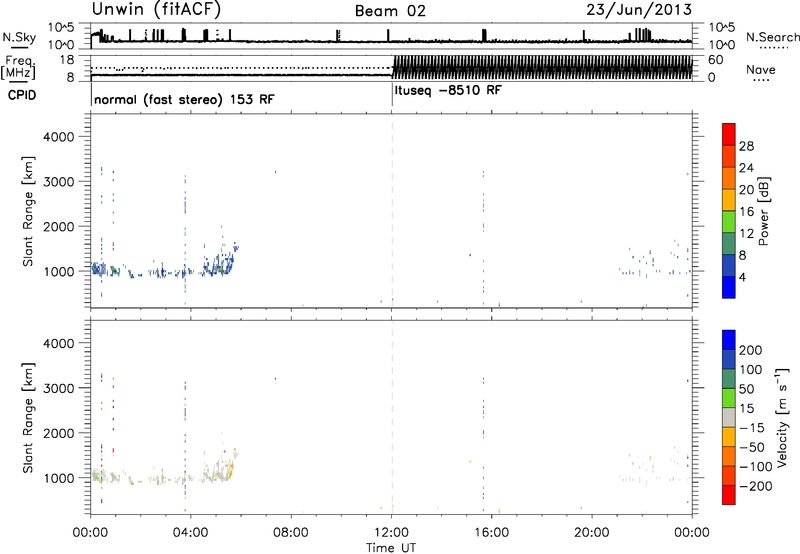
Task: Click the green 12-16 power colorbar segment
Action: [x=729, y=222]
